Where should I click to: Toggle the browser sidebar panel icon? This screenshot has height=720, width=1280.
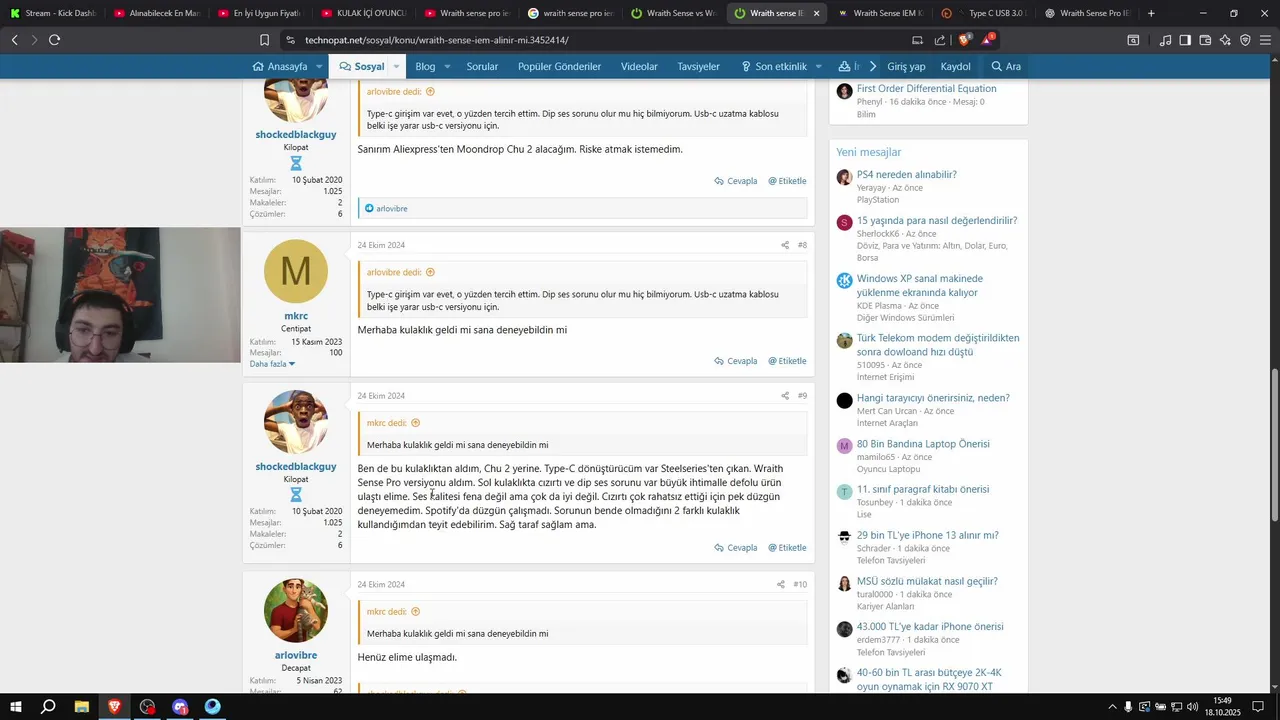pos(1185,40)
